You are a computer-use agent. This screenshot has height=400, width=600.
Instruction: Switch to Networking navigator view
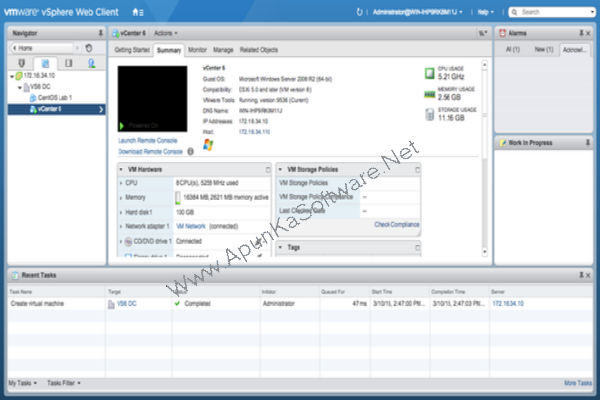91,63
